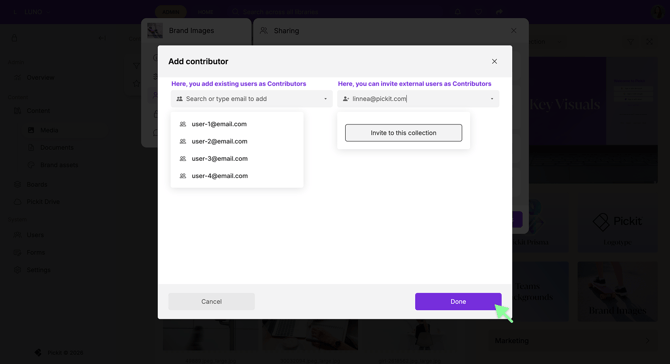Open Boards in the sidebar

(37, 185)
